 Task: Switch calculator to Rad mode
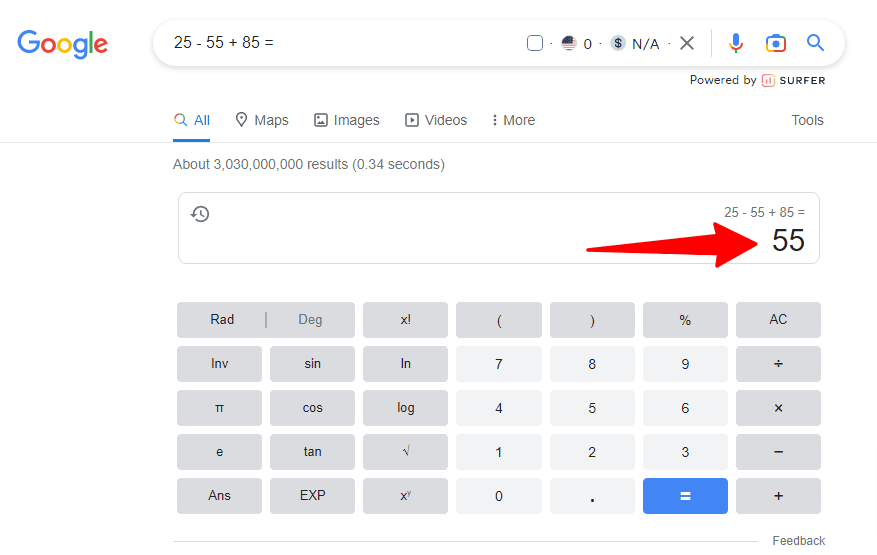click(221, 319)
